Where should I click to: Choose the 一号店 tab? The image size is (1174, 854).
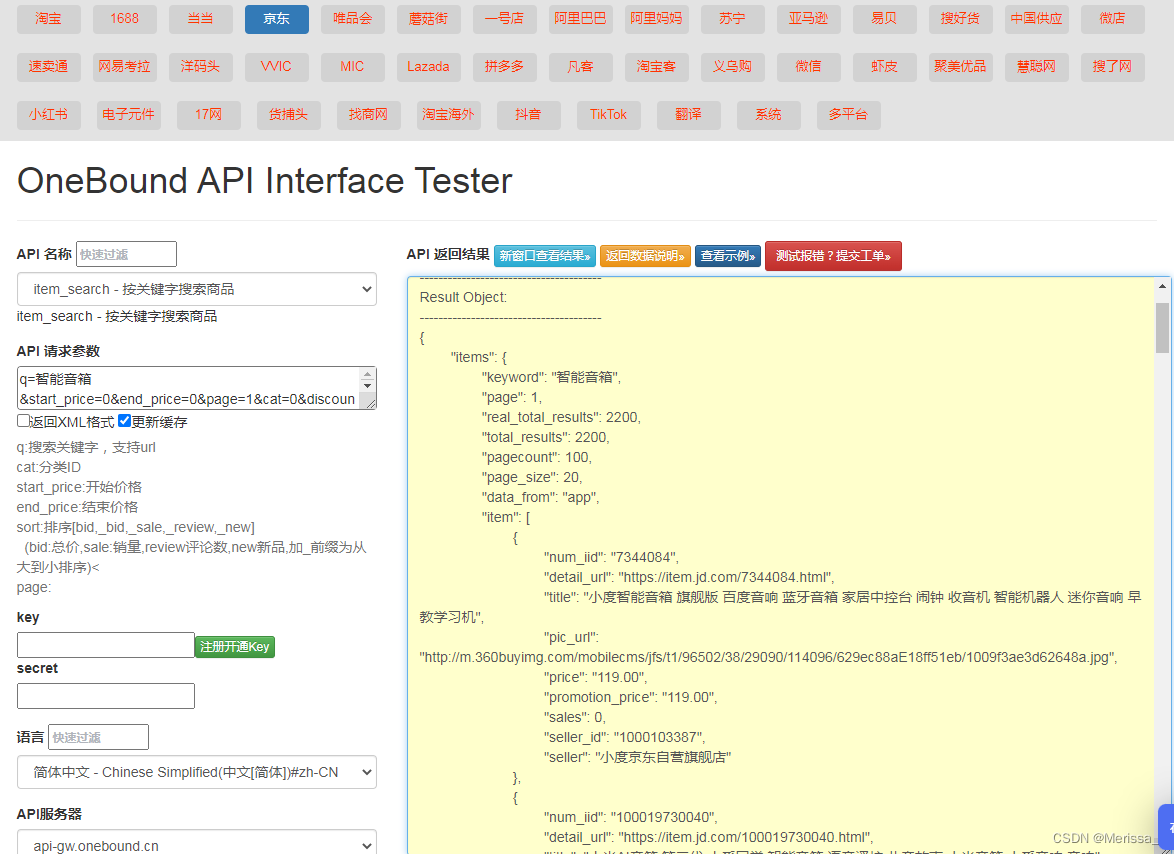point(505,19)
